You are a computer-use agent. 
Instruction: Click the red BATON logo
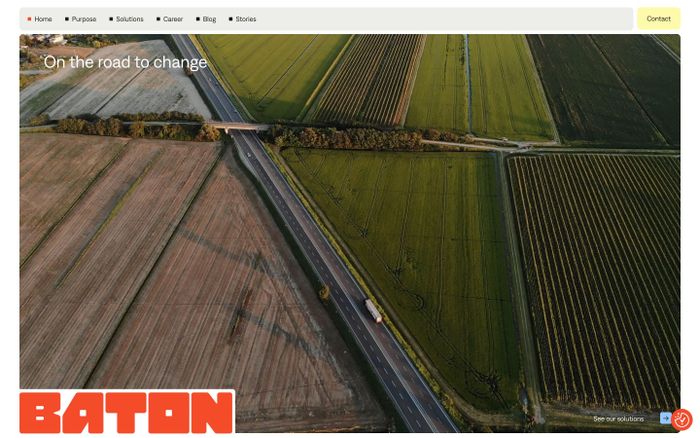pos(126,412)
